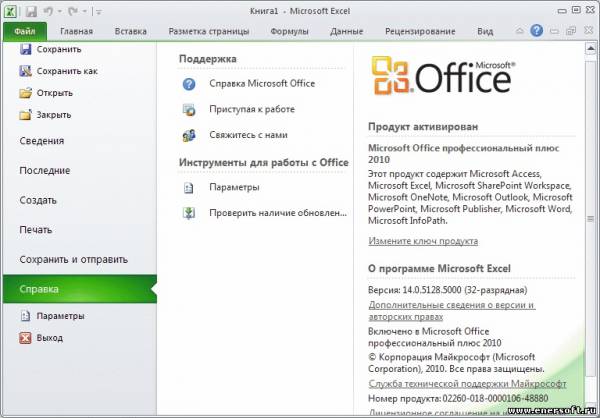The width and height of the screenshot is (600, 418).
Task: Click the Открыть folder icon
Action: (25, 93)
